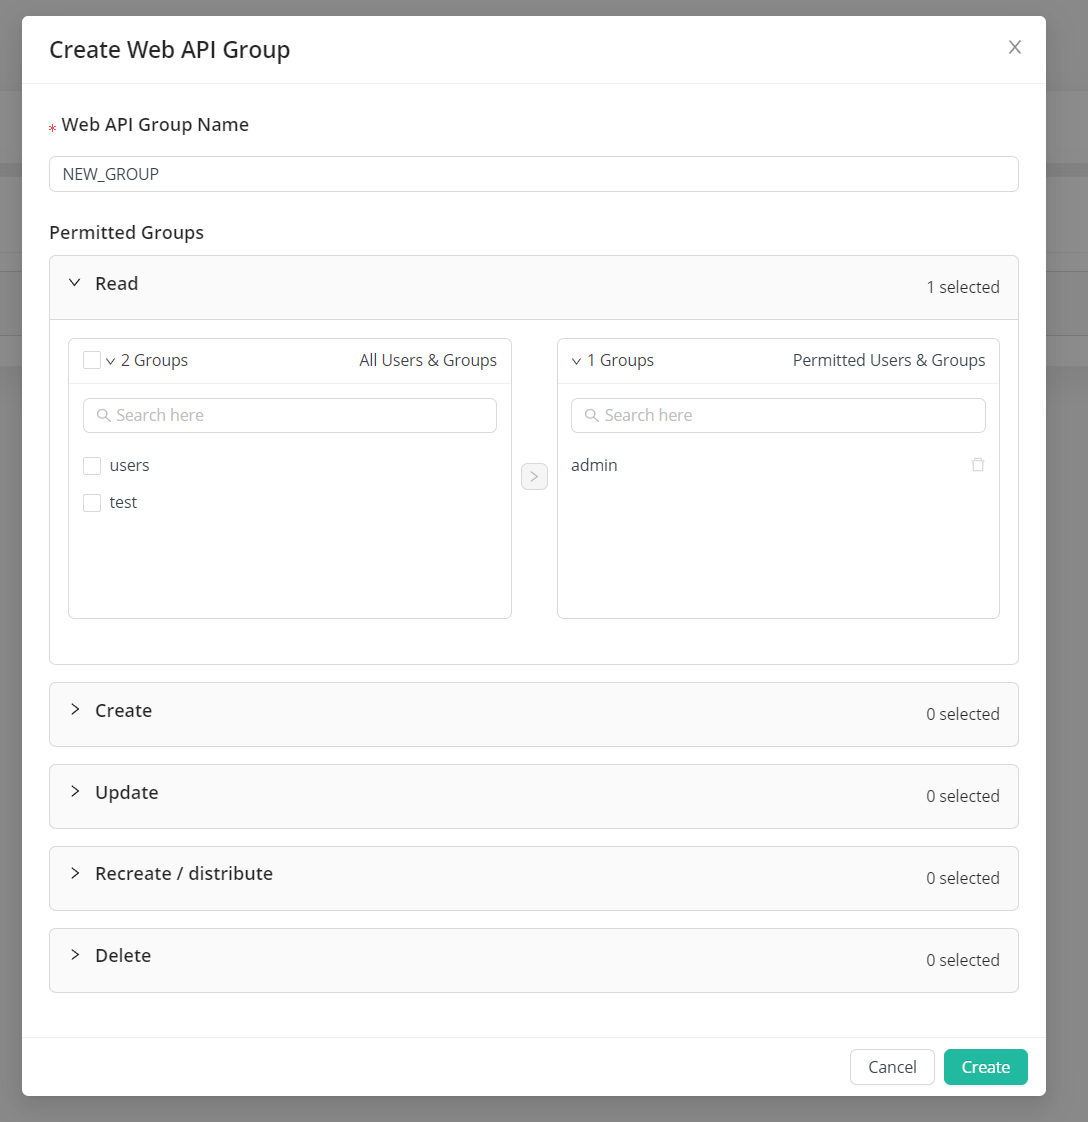
Task: Click the Web API Group Name field
Action: (533, 174)
